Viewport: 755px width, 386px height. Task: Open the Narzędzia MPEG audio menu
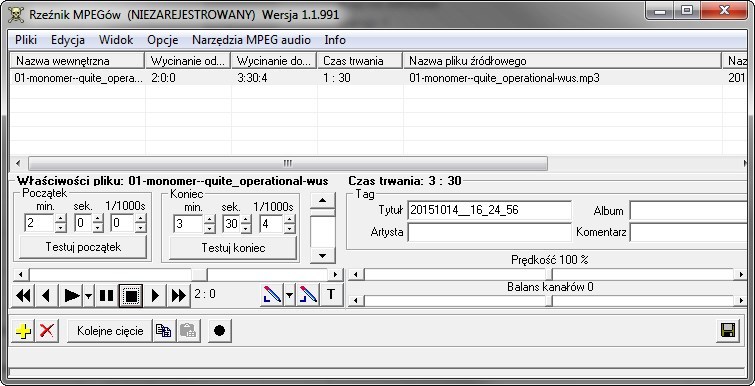251,40
